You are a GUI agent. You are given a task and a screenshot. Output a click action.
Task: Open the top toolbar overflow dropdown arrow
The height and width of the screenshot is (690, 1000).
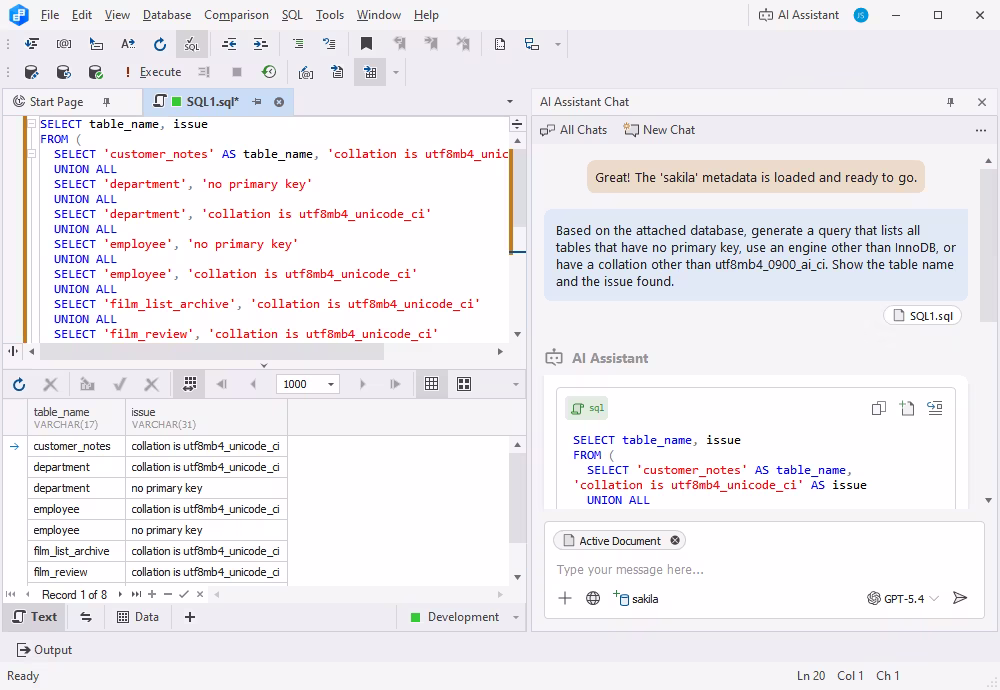point(558,44)
